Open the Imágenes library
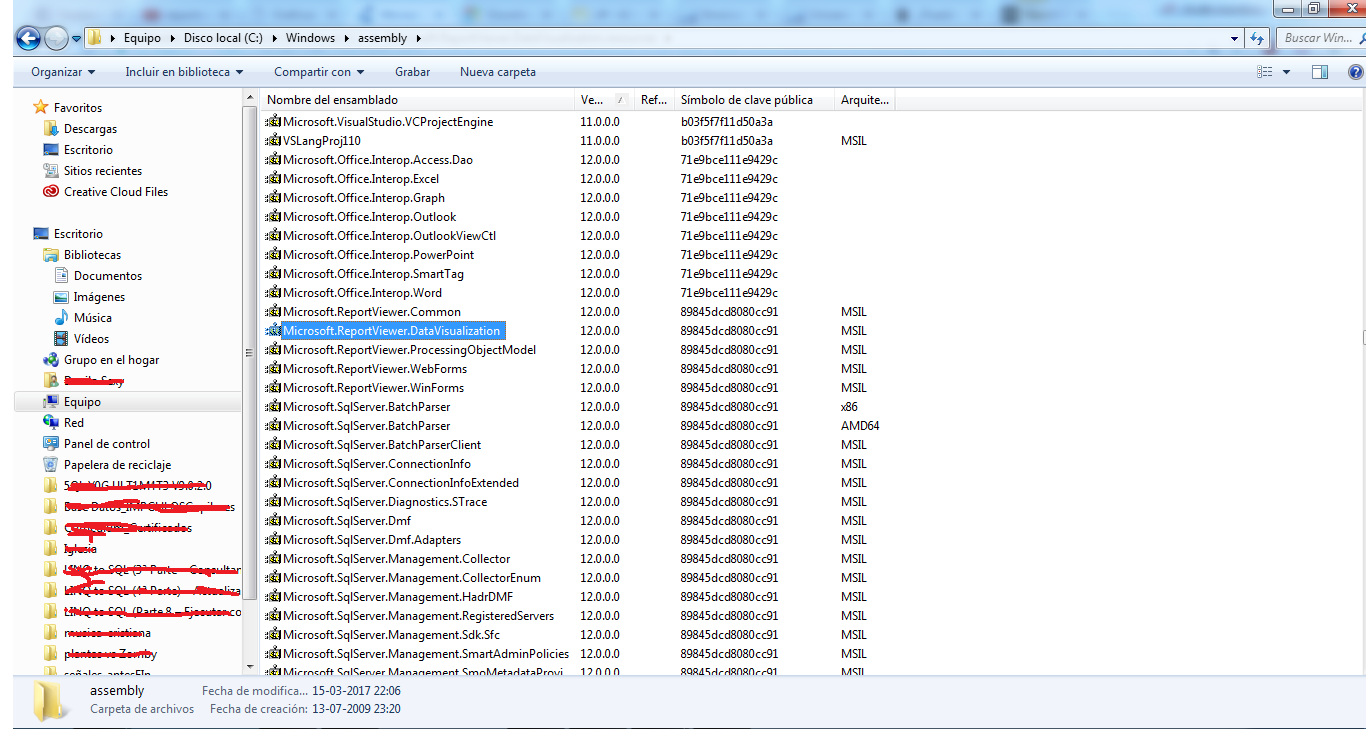 point(99,297)
